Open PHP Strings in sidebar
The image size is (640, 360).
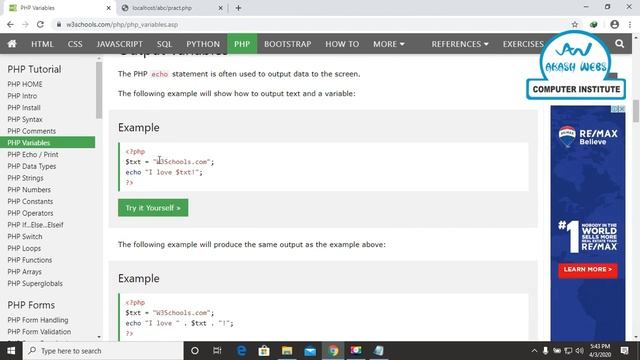pos(25,178)
